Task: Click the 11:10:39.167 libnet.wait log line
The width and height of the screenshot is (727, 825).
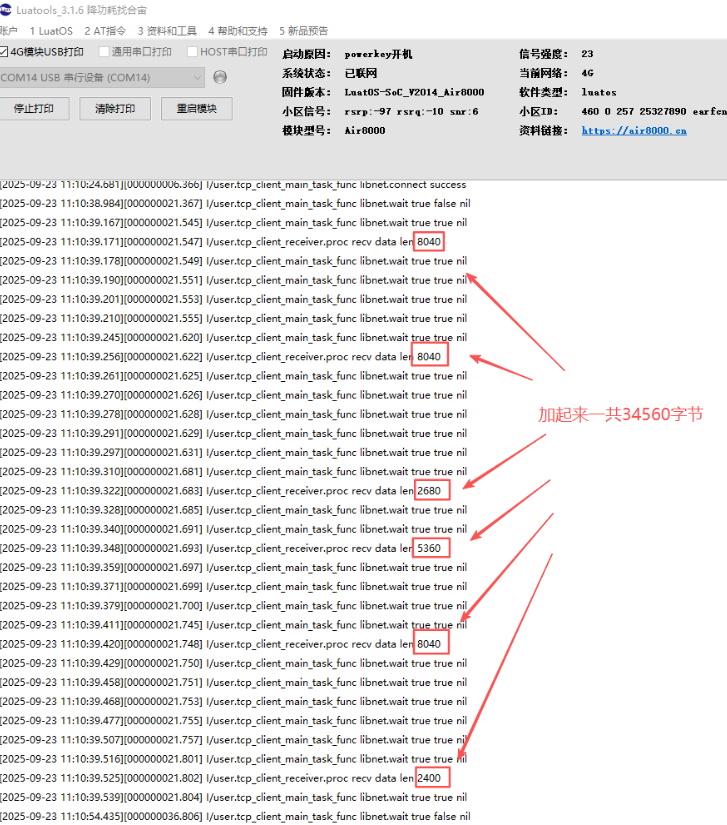Action: [x=234, y=223]
